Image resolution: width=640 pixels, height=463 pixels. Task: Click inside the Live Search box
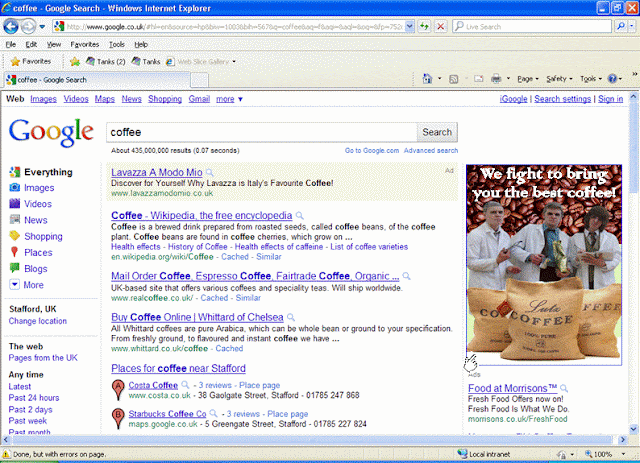[x=532, y=27]
